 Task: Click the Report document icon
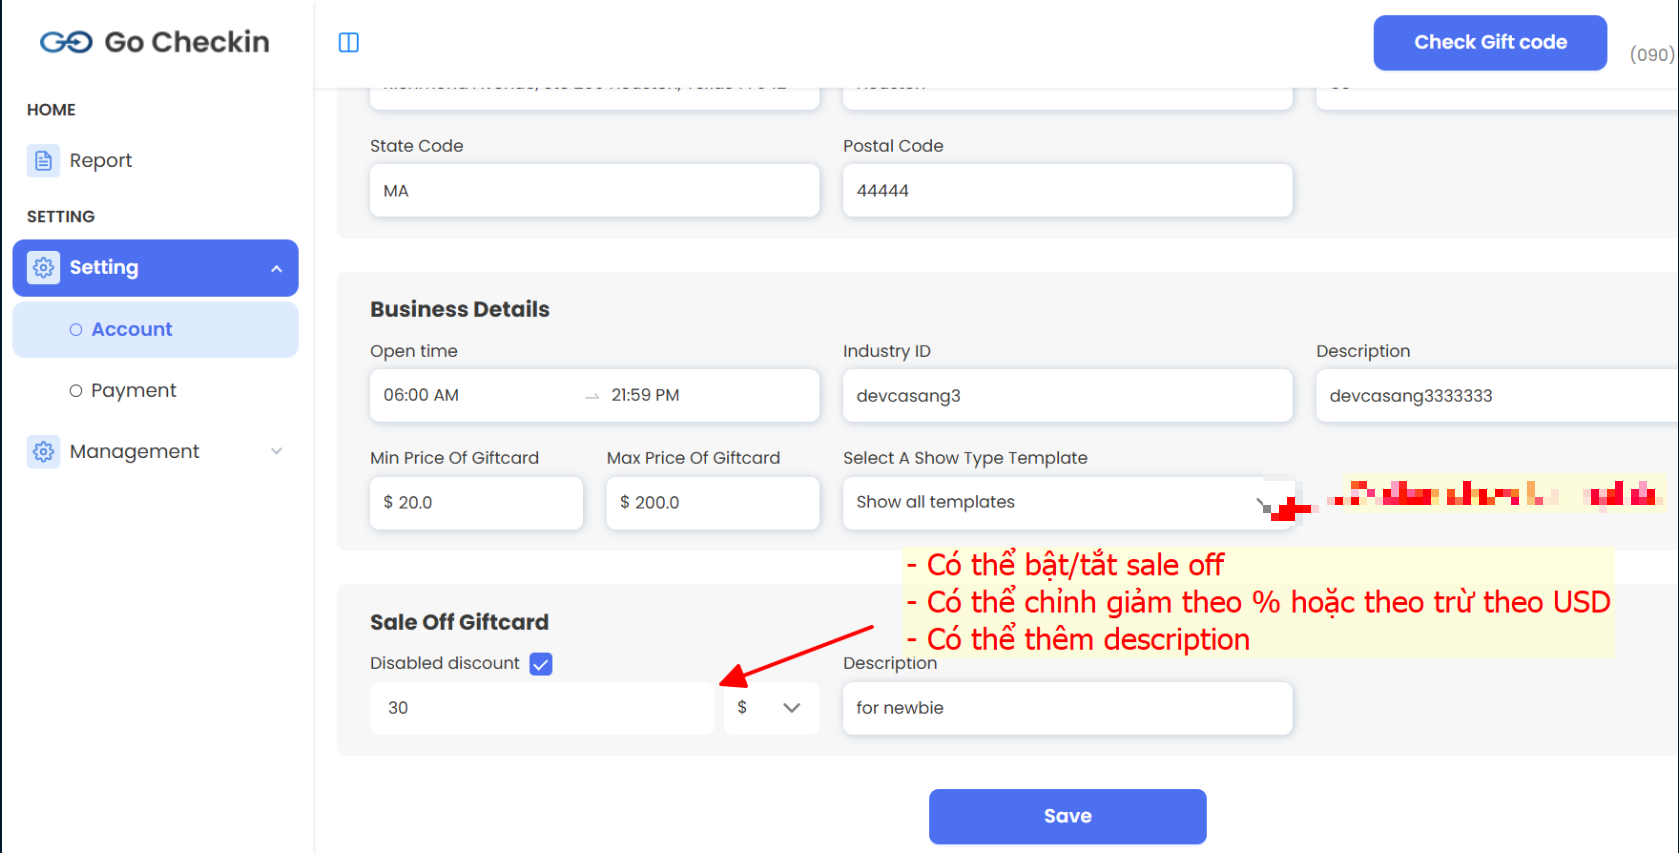point(43,160)
